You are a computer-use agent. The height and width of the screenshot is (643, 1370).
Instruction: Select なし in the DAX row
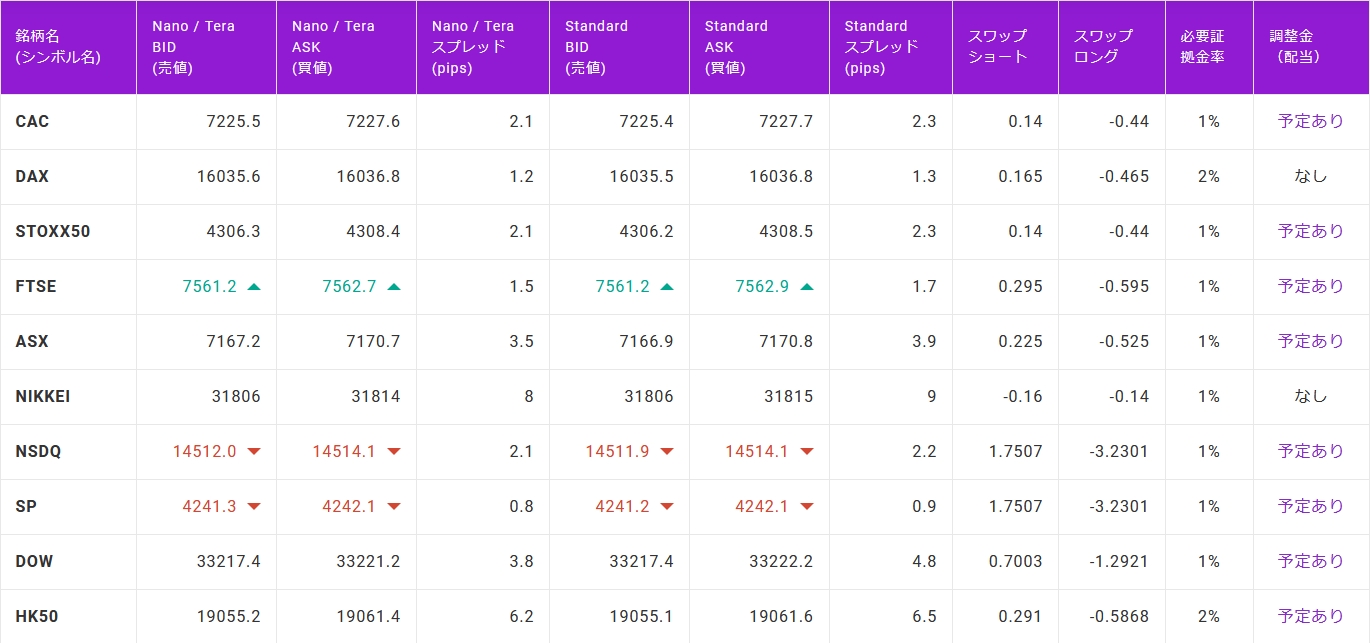[1311, 176]
